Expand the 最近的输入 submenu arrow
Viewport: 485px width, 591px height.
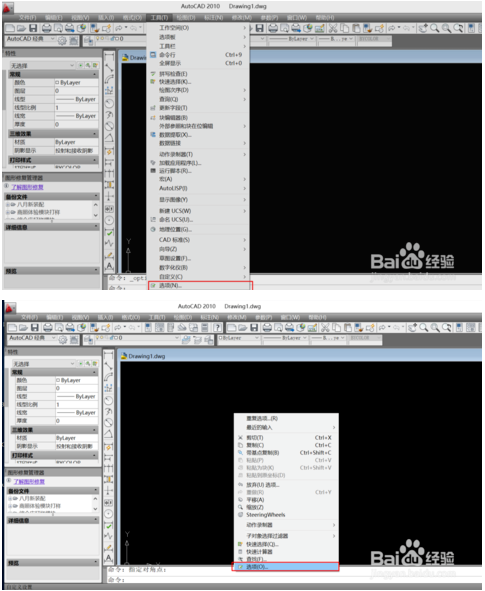(334, 427)
